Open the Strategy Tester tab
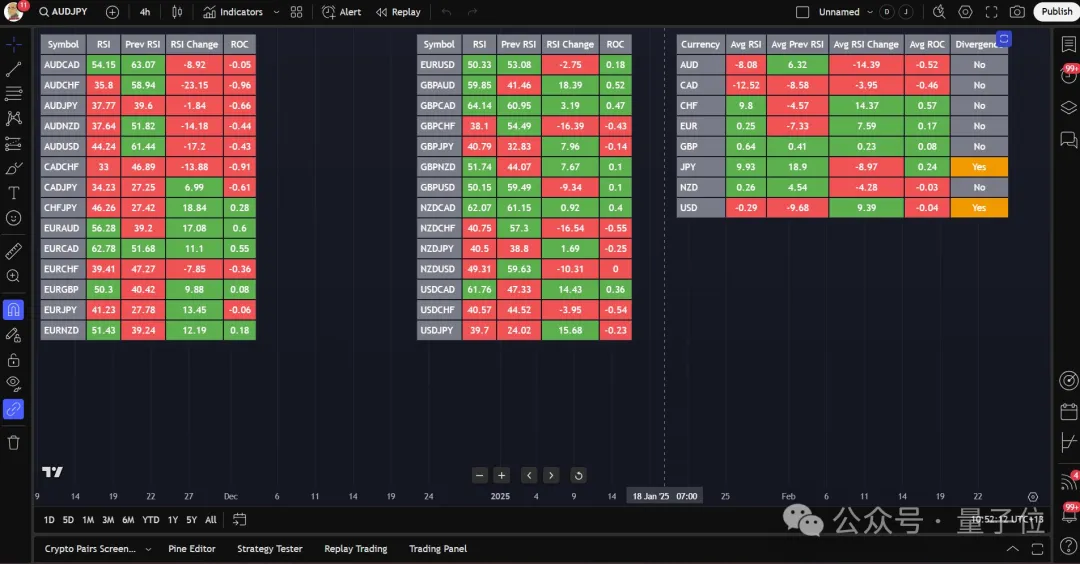 (270, 549)
